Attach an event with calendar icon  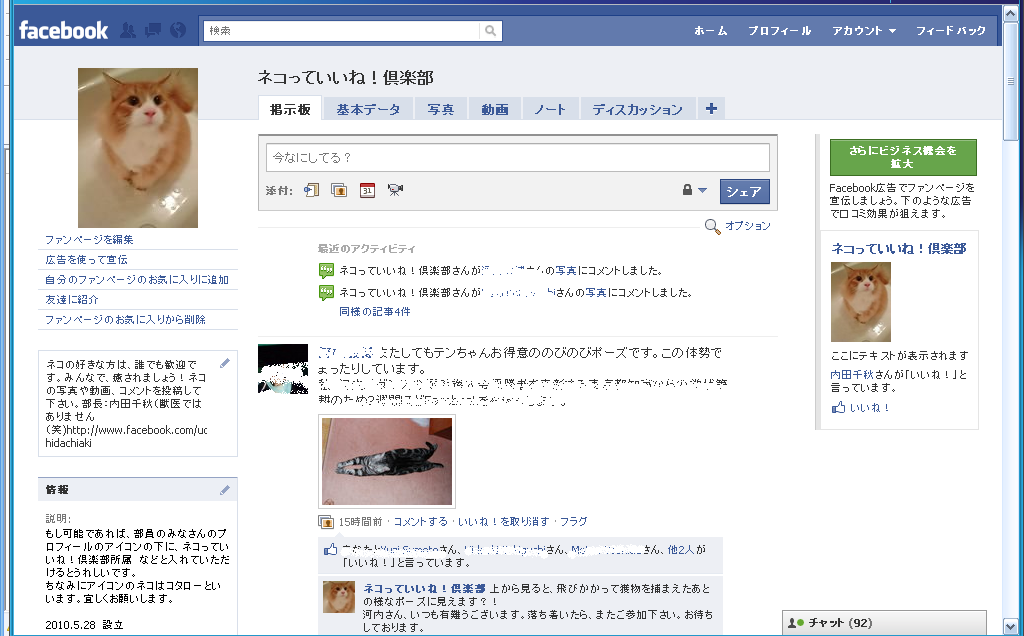pos(368,190)
